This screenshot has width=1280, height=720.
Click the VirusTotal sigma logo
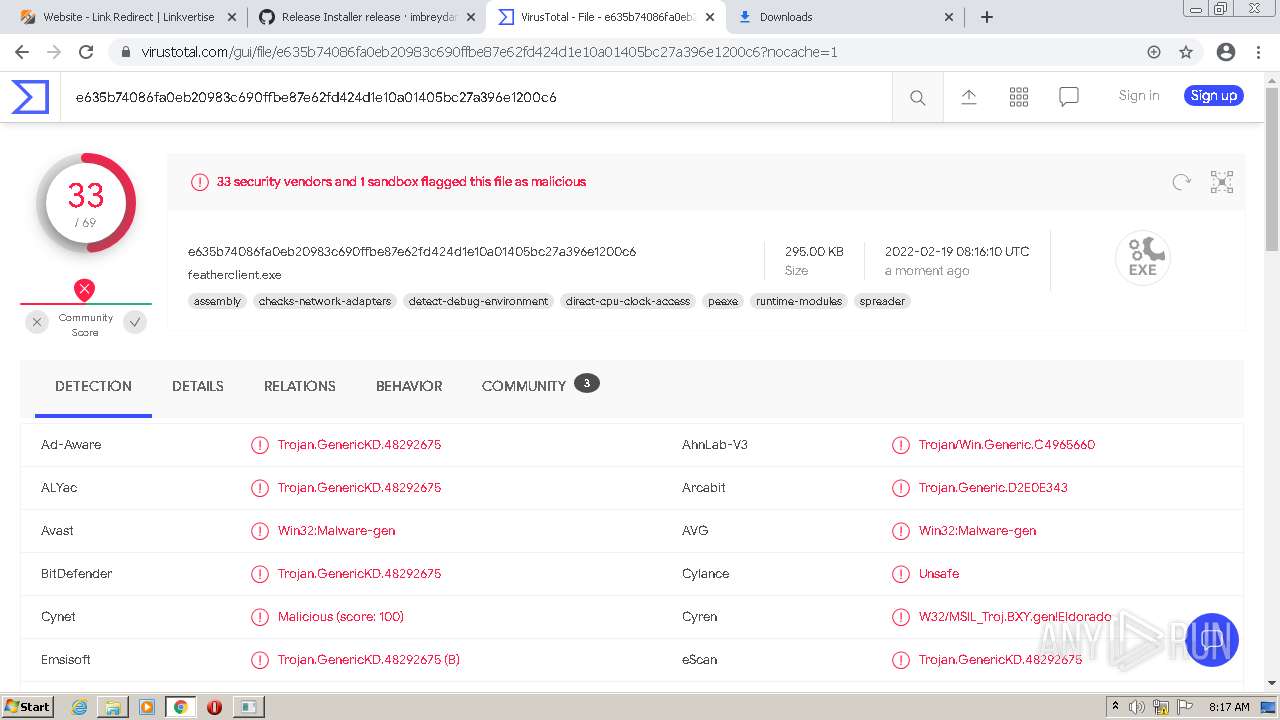tap(30, 97)
